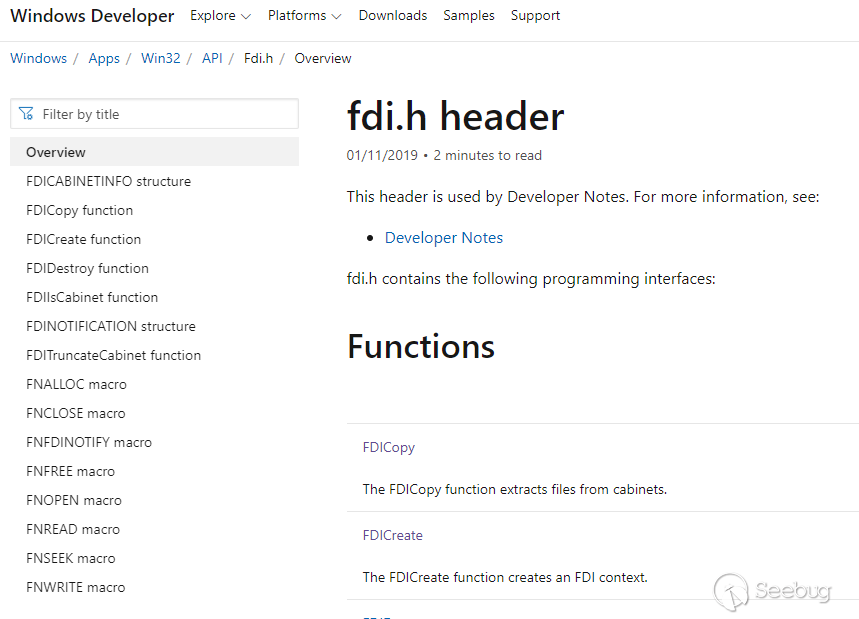Type in the Filter by title box
This screenshot has height=619, width=859.
pyautogui.click(x=165, y=114)
